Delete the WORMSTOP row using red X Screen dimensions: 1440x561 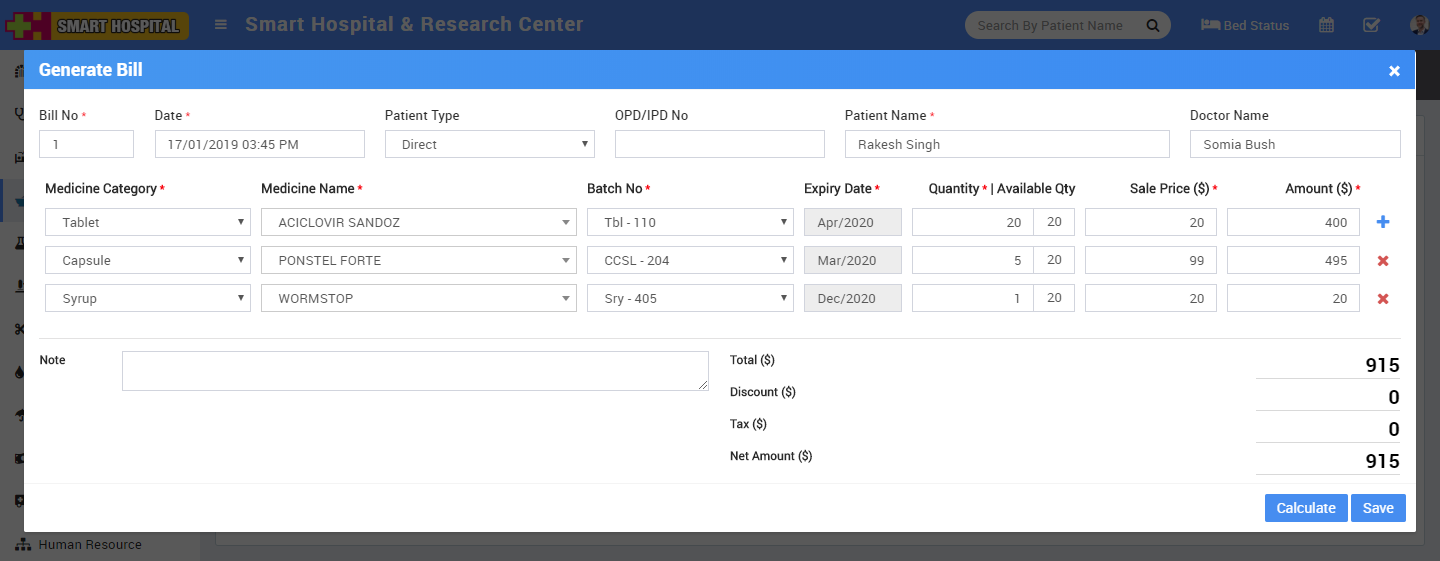coord(1383,299)
